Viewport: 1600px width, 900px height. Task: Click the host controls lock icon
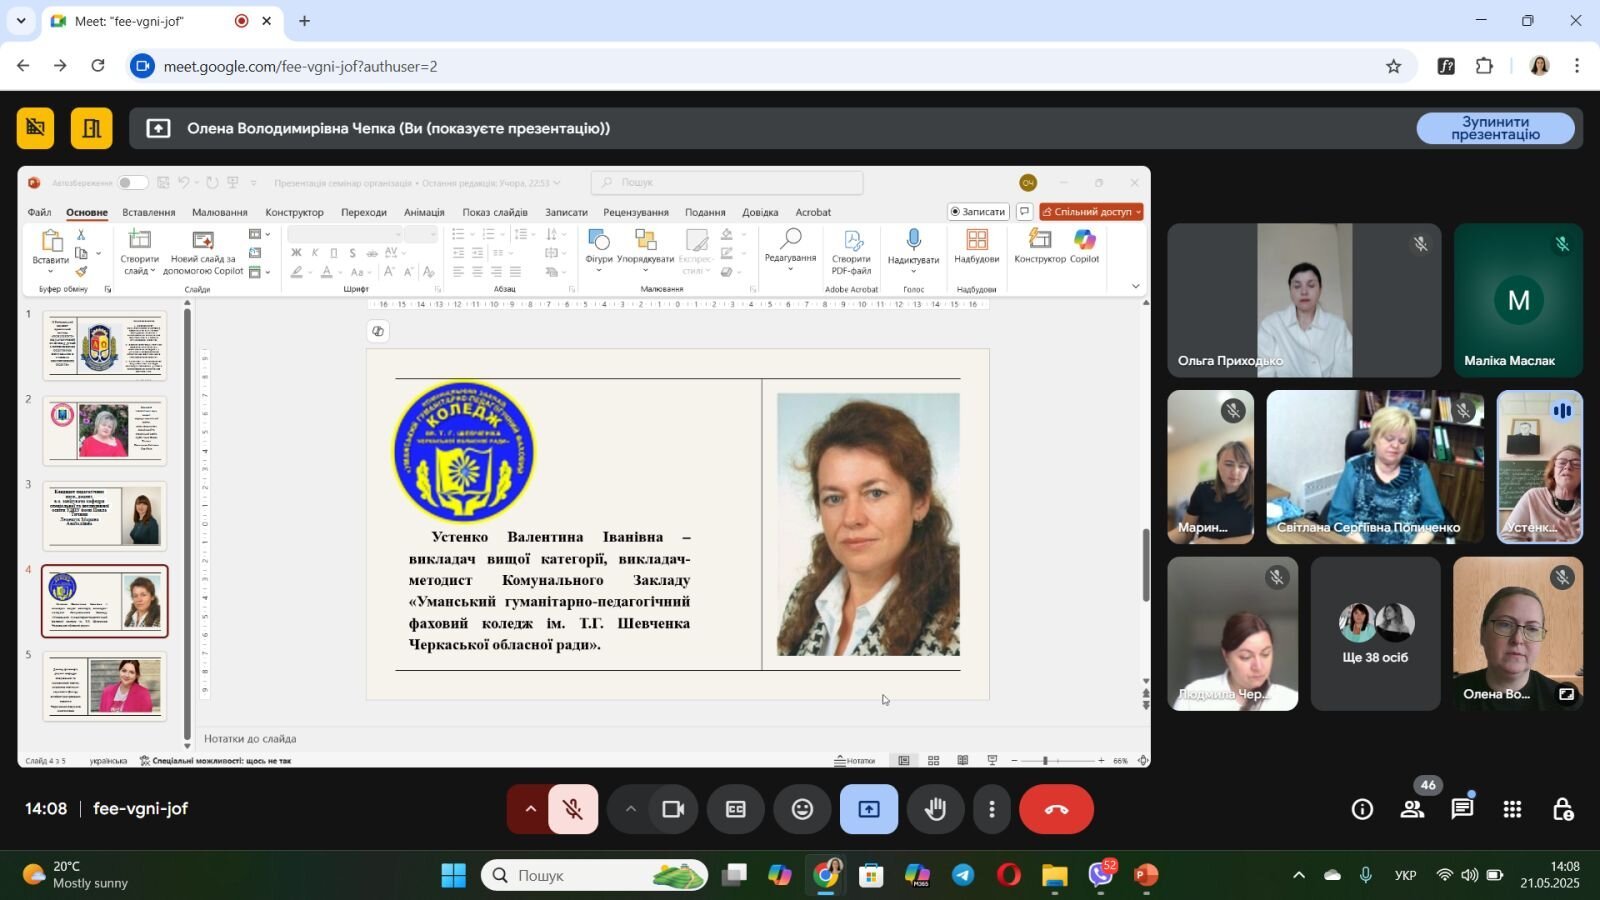[x=1562, y=809]
